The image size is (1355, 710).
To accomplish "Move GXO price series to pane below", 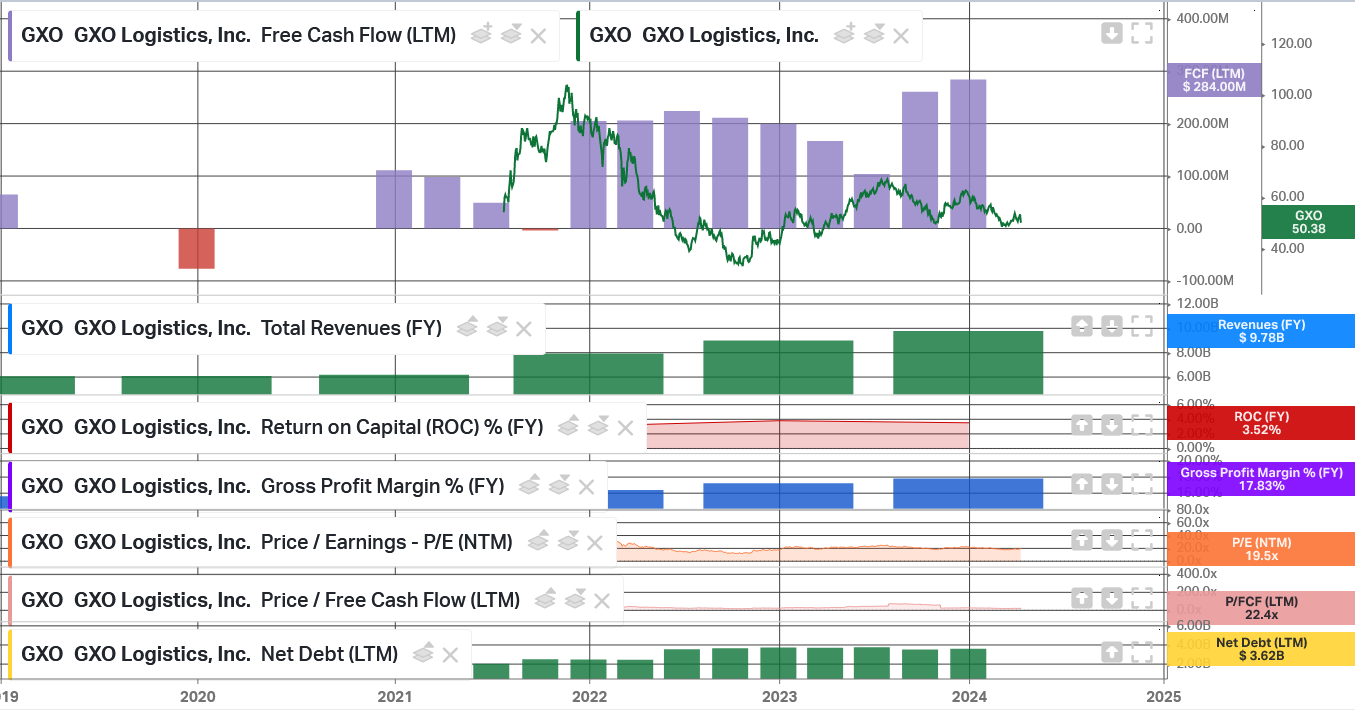I will click(874, 35).
